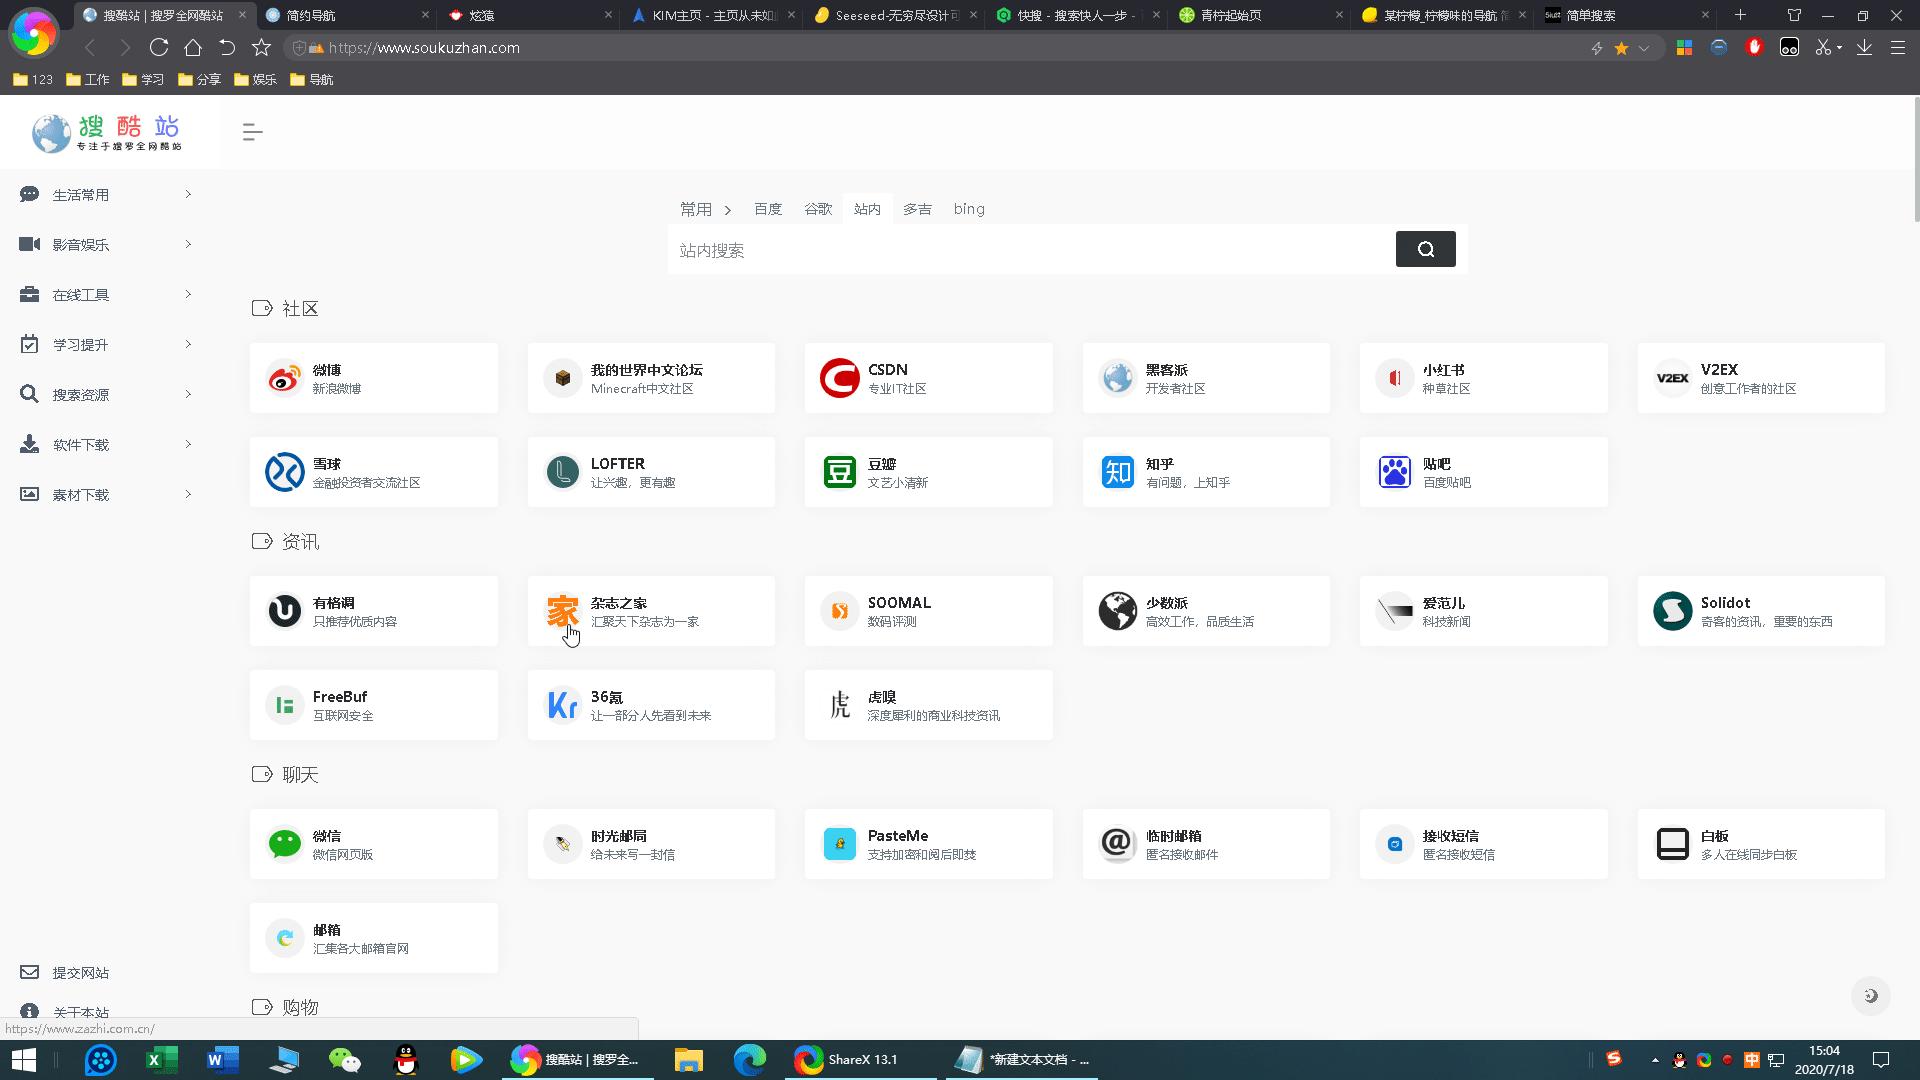
Task: Expand the 素材下载 sidebar section
Action: pos(105,495)
